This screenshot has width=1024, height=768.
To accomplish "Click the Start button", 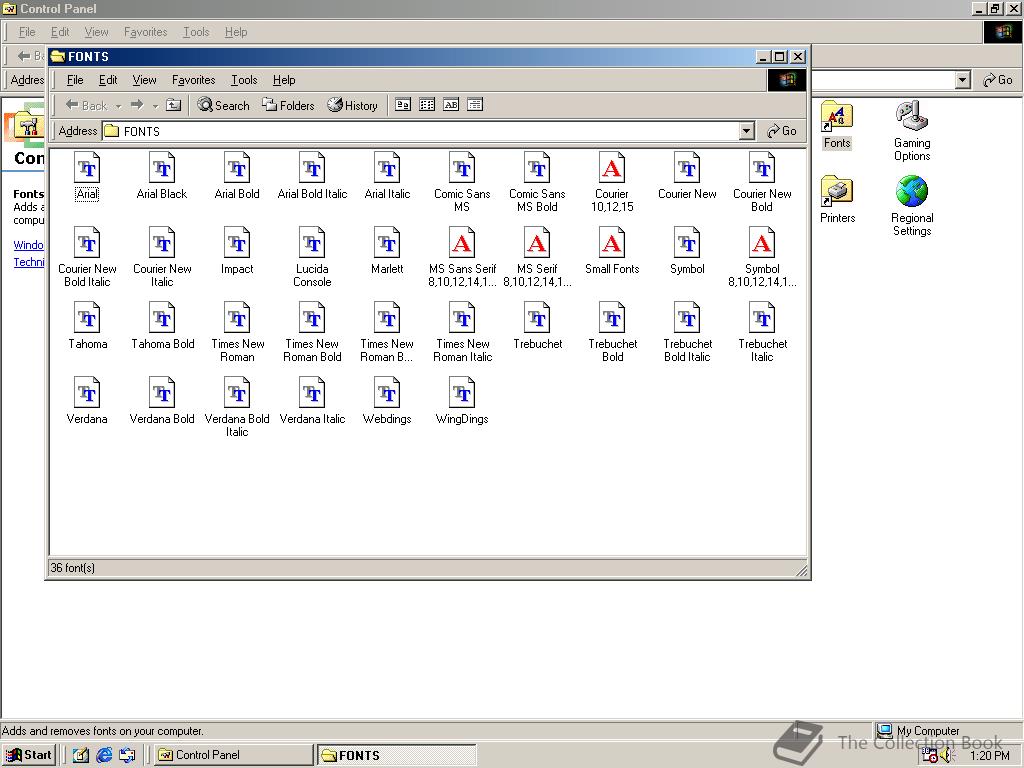I will click(28, 755).
